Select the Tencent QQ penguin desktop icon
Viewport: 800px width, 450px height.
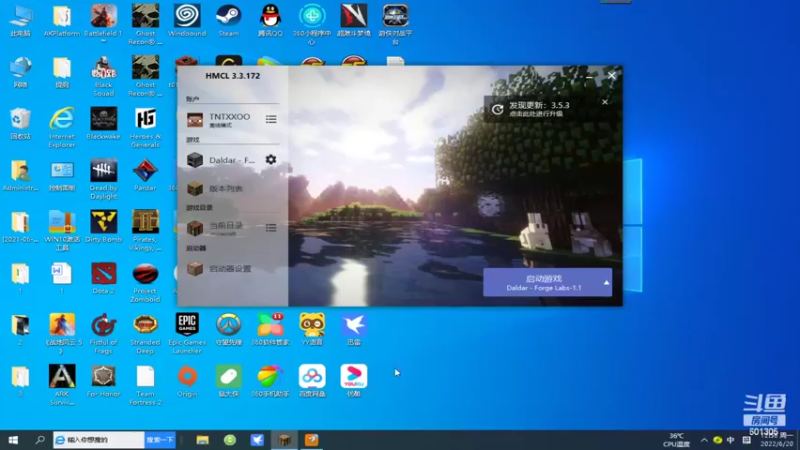[270, 21]
